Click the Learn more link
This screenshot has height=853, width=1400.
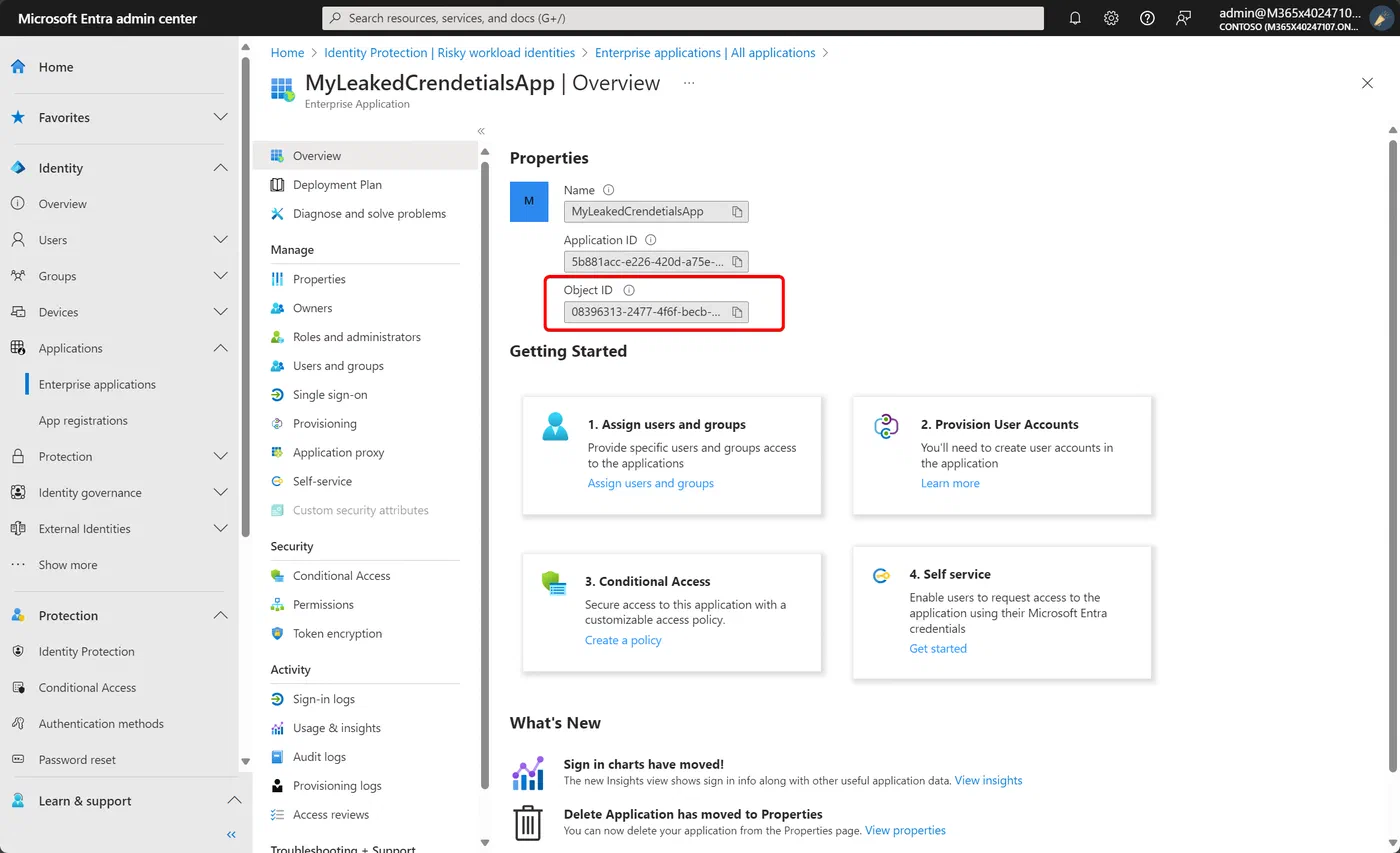(x=950, y=483)
